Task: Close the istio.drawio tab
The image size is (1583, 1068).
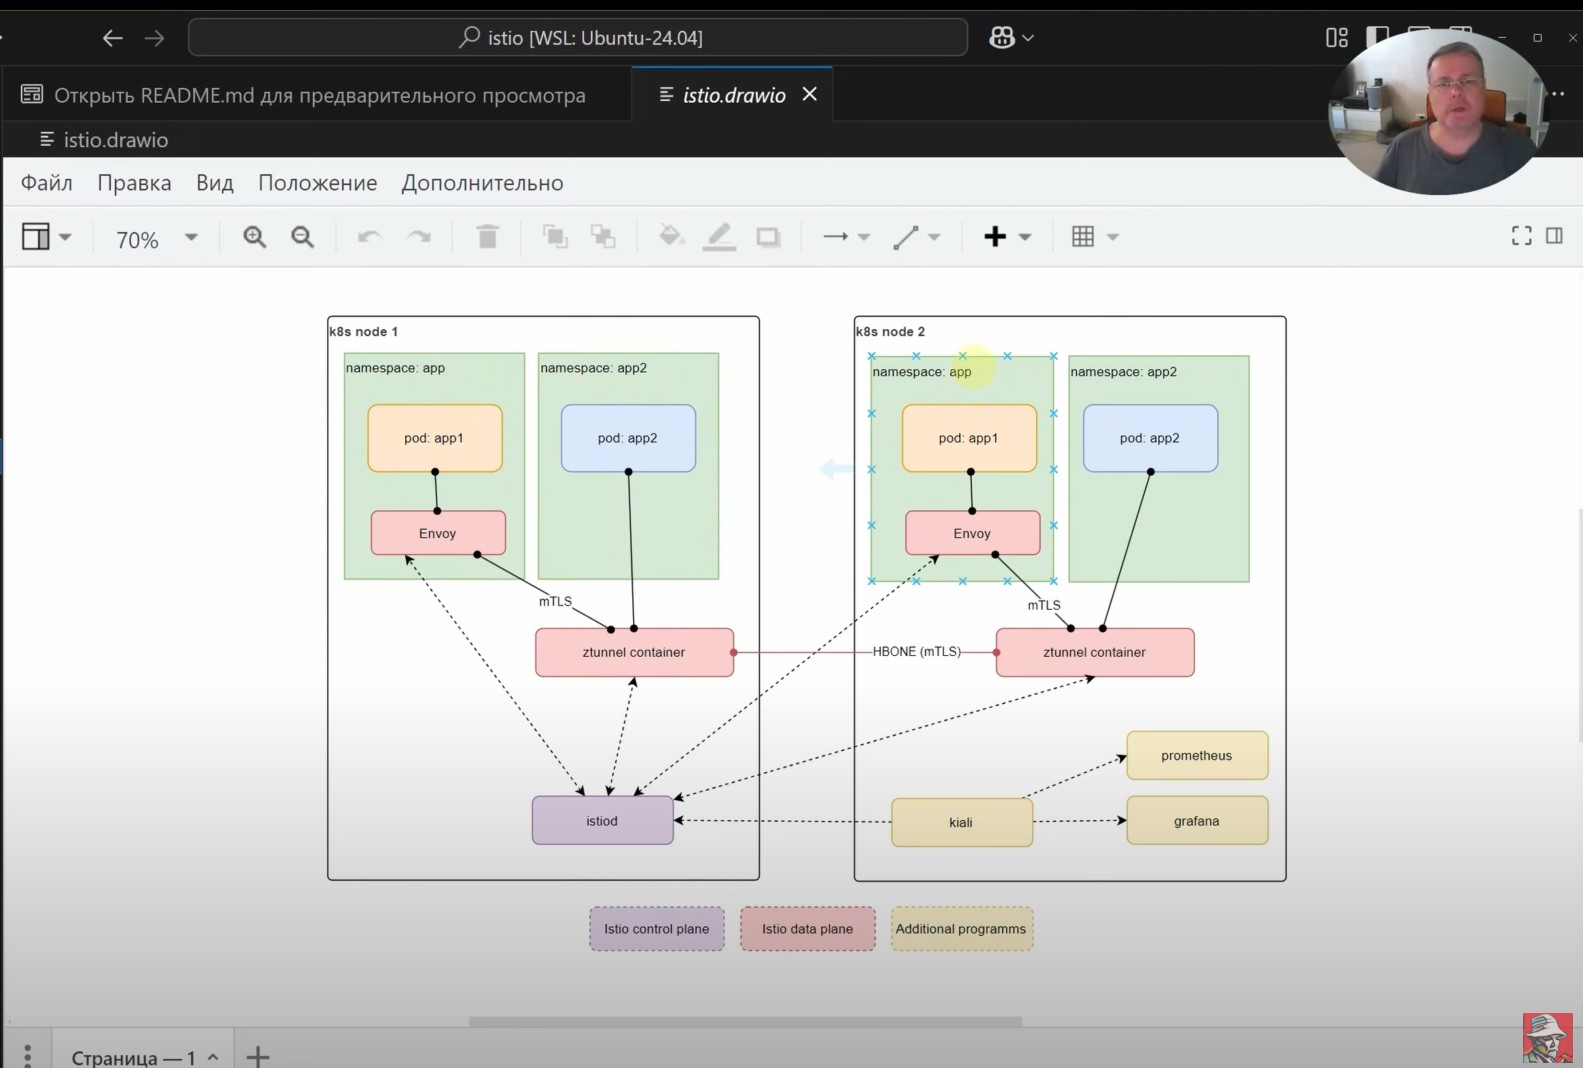Action: pos(810,94)
